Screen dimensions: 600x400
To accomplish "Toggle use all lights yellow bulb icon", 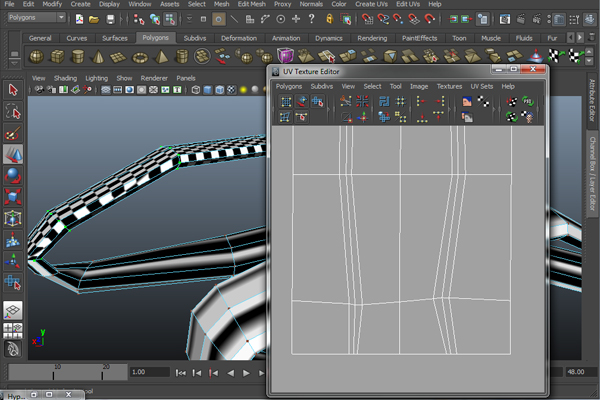I will pos(243,90).
